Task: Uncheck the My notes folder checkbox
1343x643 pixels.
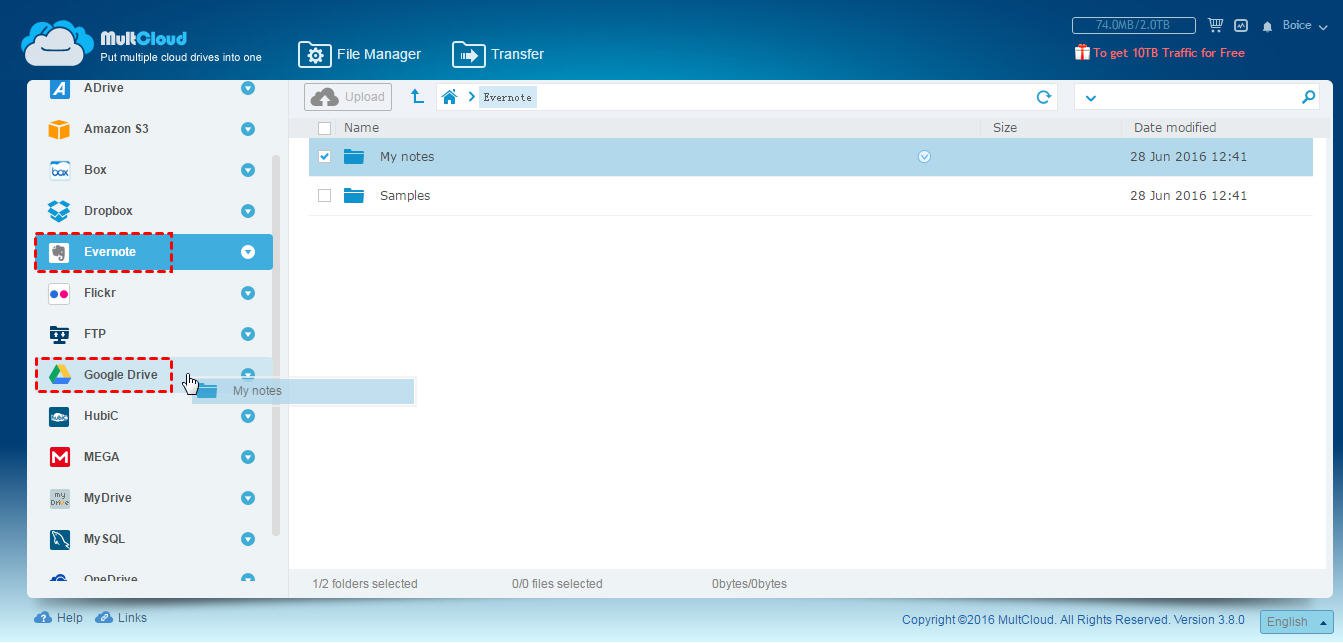Action: 324,157
